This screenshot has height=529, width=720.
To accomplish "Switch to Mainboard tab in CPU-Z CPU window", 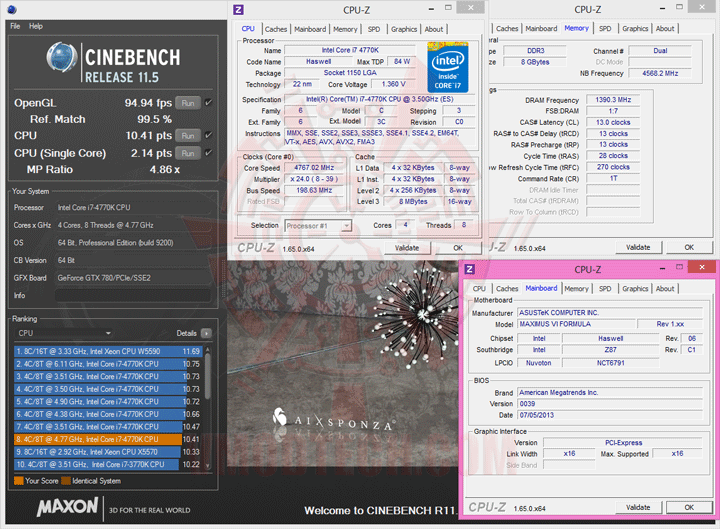I will coord(310,29).
